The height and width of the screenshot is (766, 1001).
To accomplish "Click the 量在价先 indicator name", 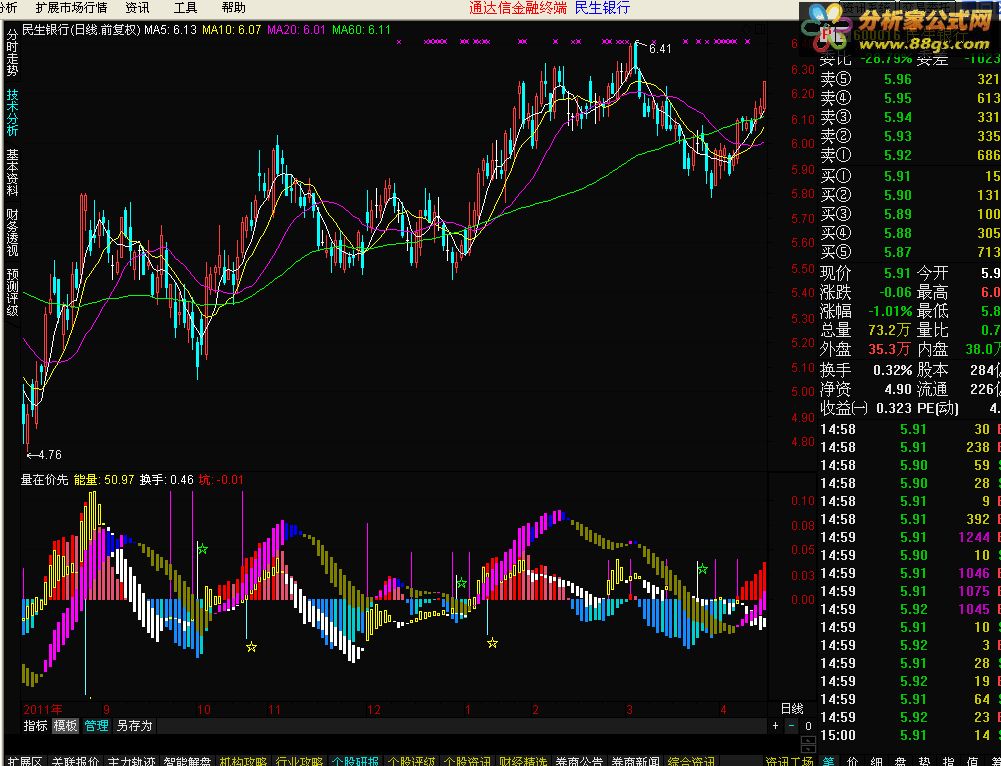I will pyautogui.click(x=45, y=479).
